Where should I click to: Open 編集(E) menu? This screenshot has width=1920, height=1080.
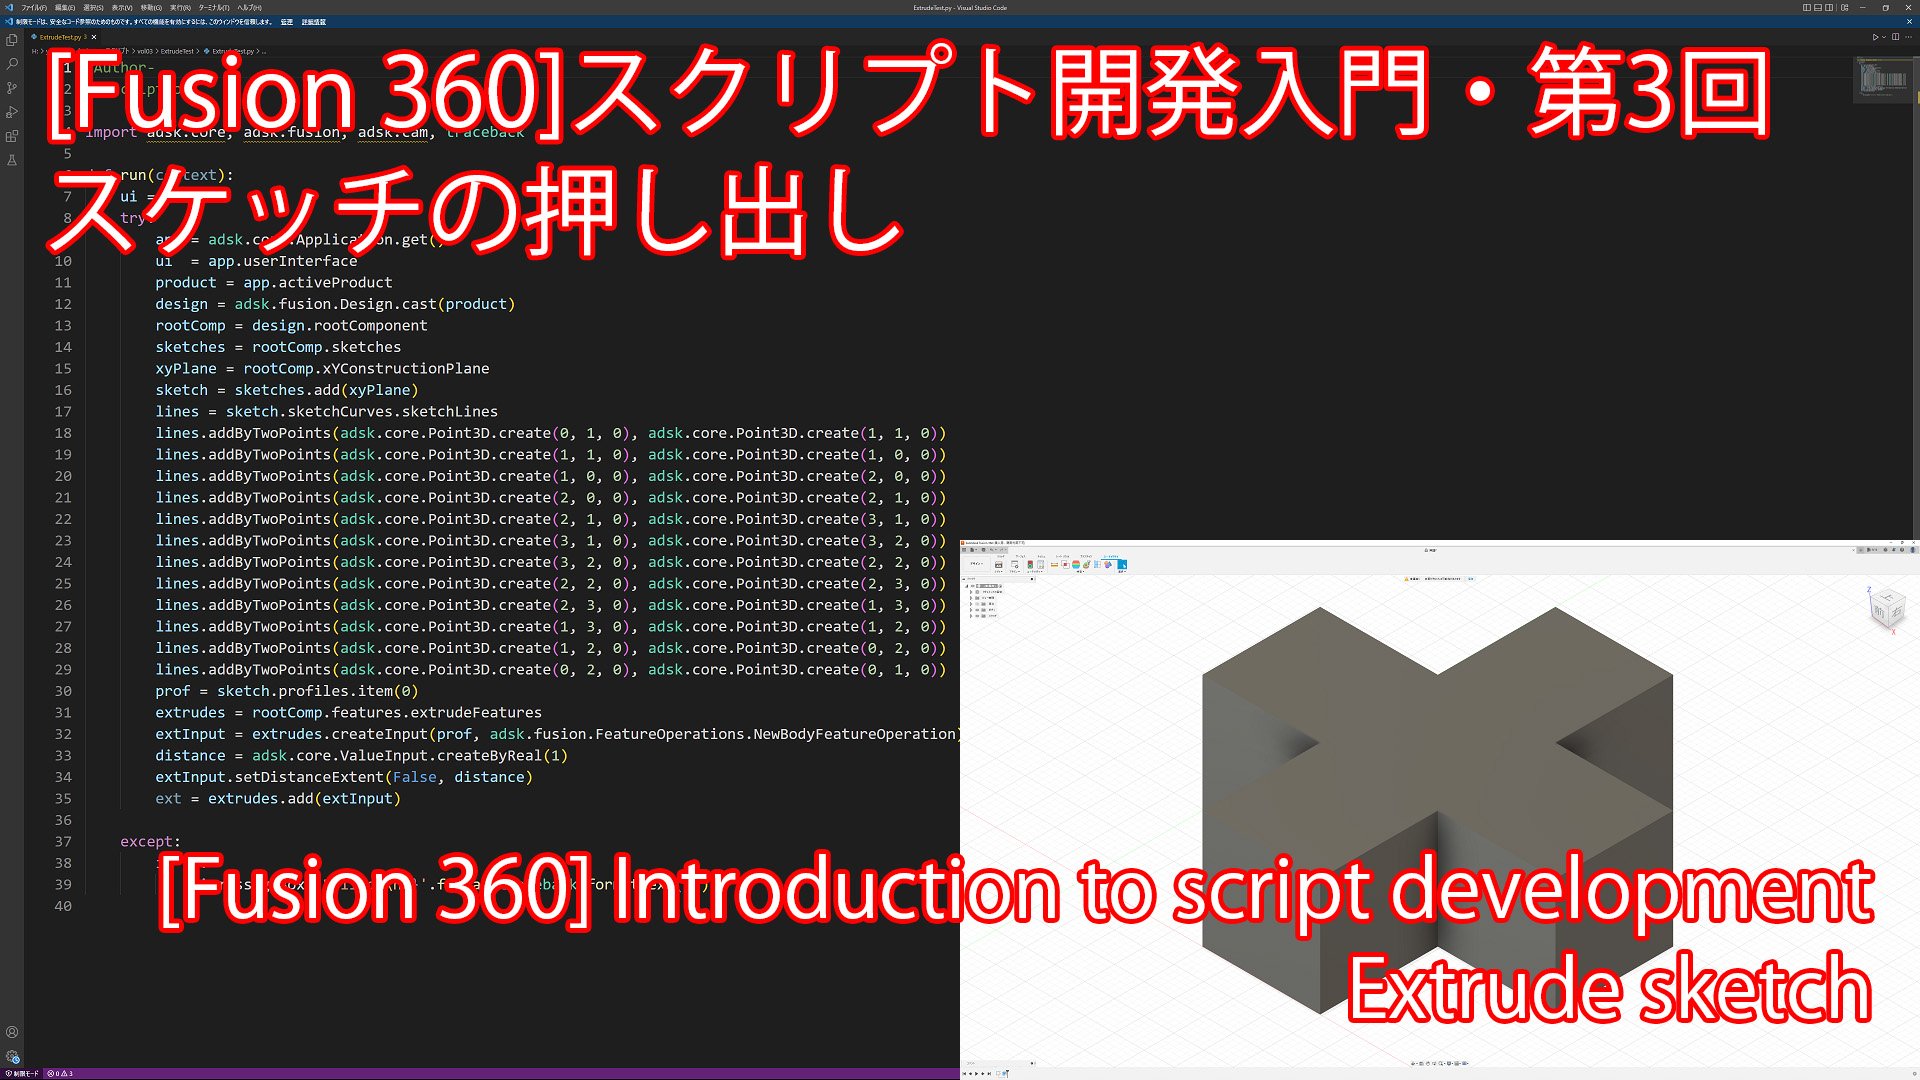pyautogui.click(x=65, y=7)
